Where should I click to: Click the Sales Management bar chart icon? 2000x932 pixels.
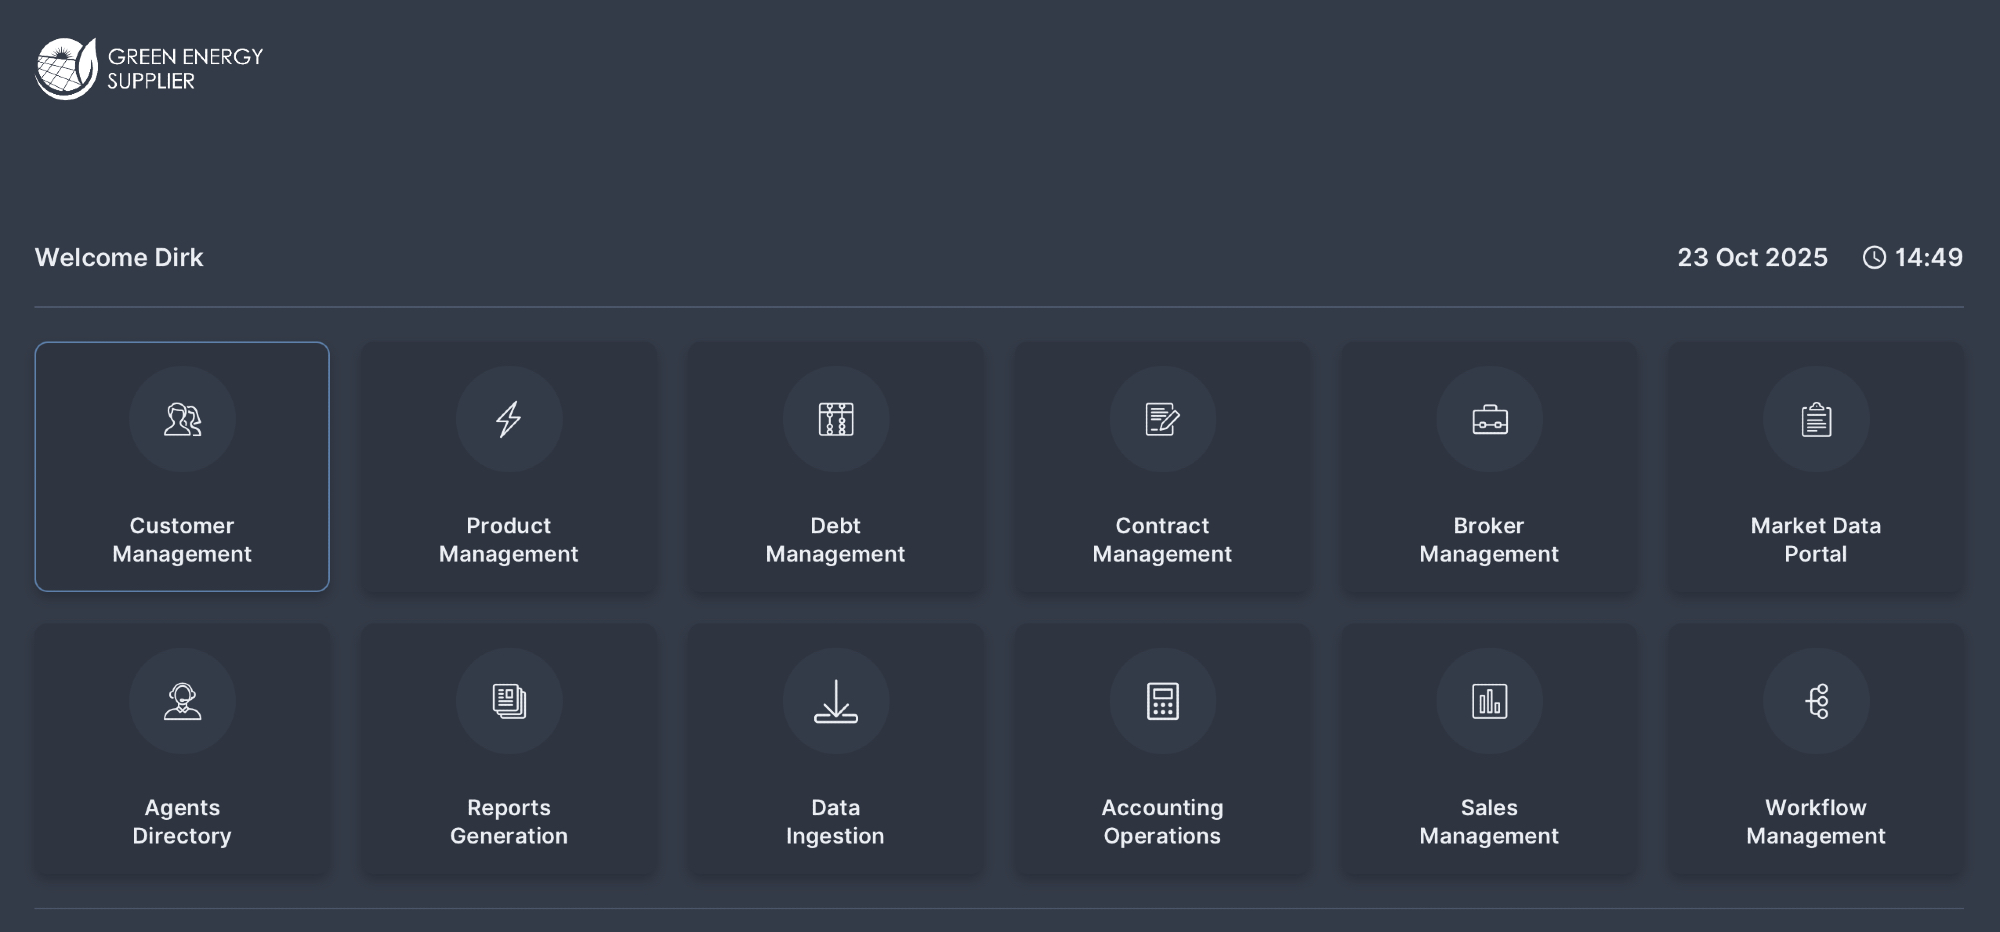point(1489,701)
